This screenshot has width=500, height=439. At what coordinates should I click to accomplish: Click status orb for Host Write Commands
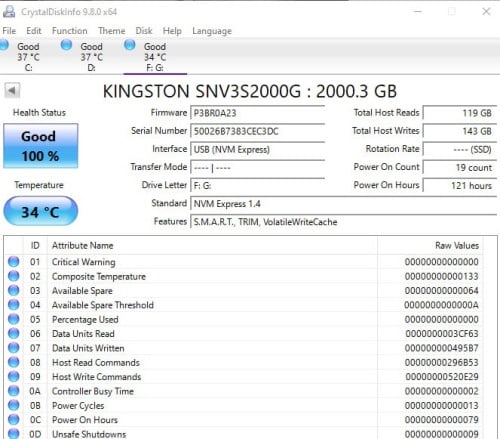(x=14, y=376)
